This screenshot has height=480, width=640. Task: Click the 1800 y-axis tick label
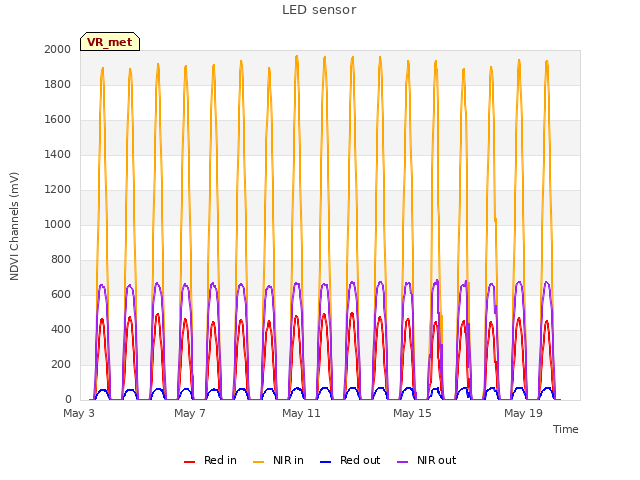58,84
